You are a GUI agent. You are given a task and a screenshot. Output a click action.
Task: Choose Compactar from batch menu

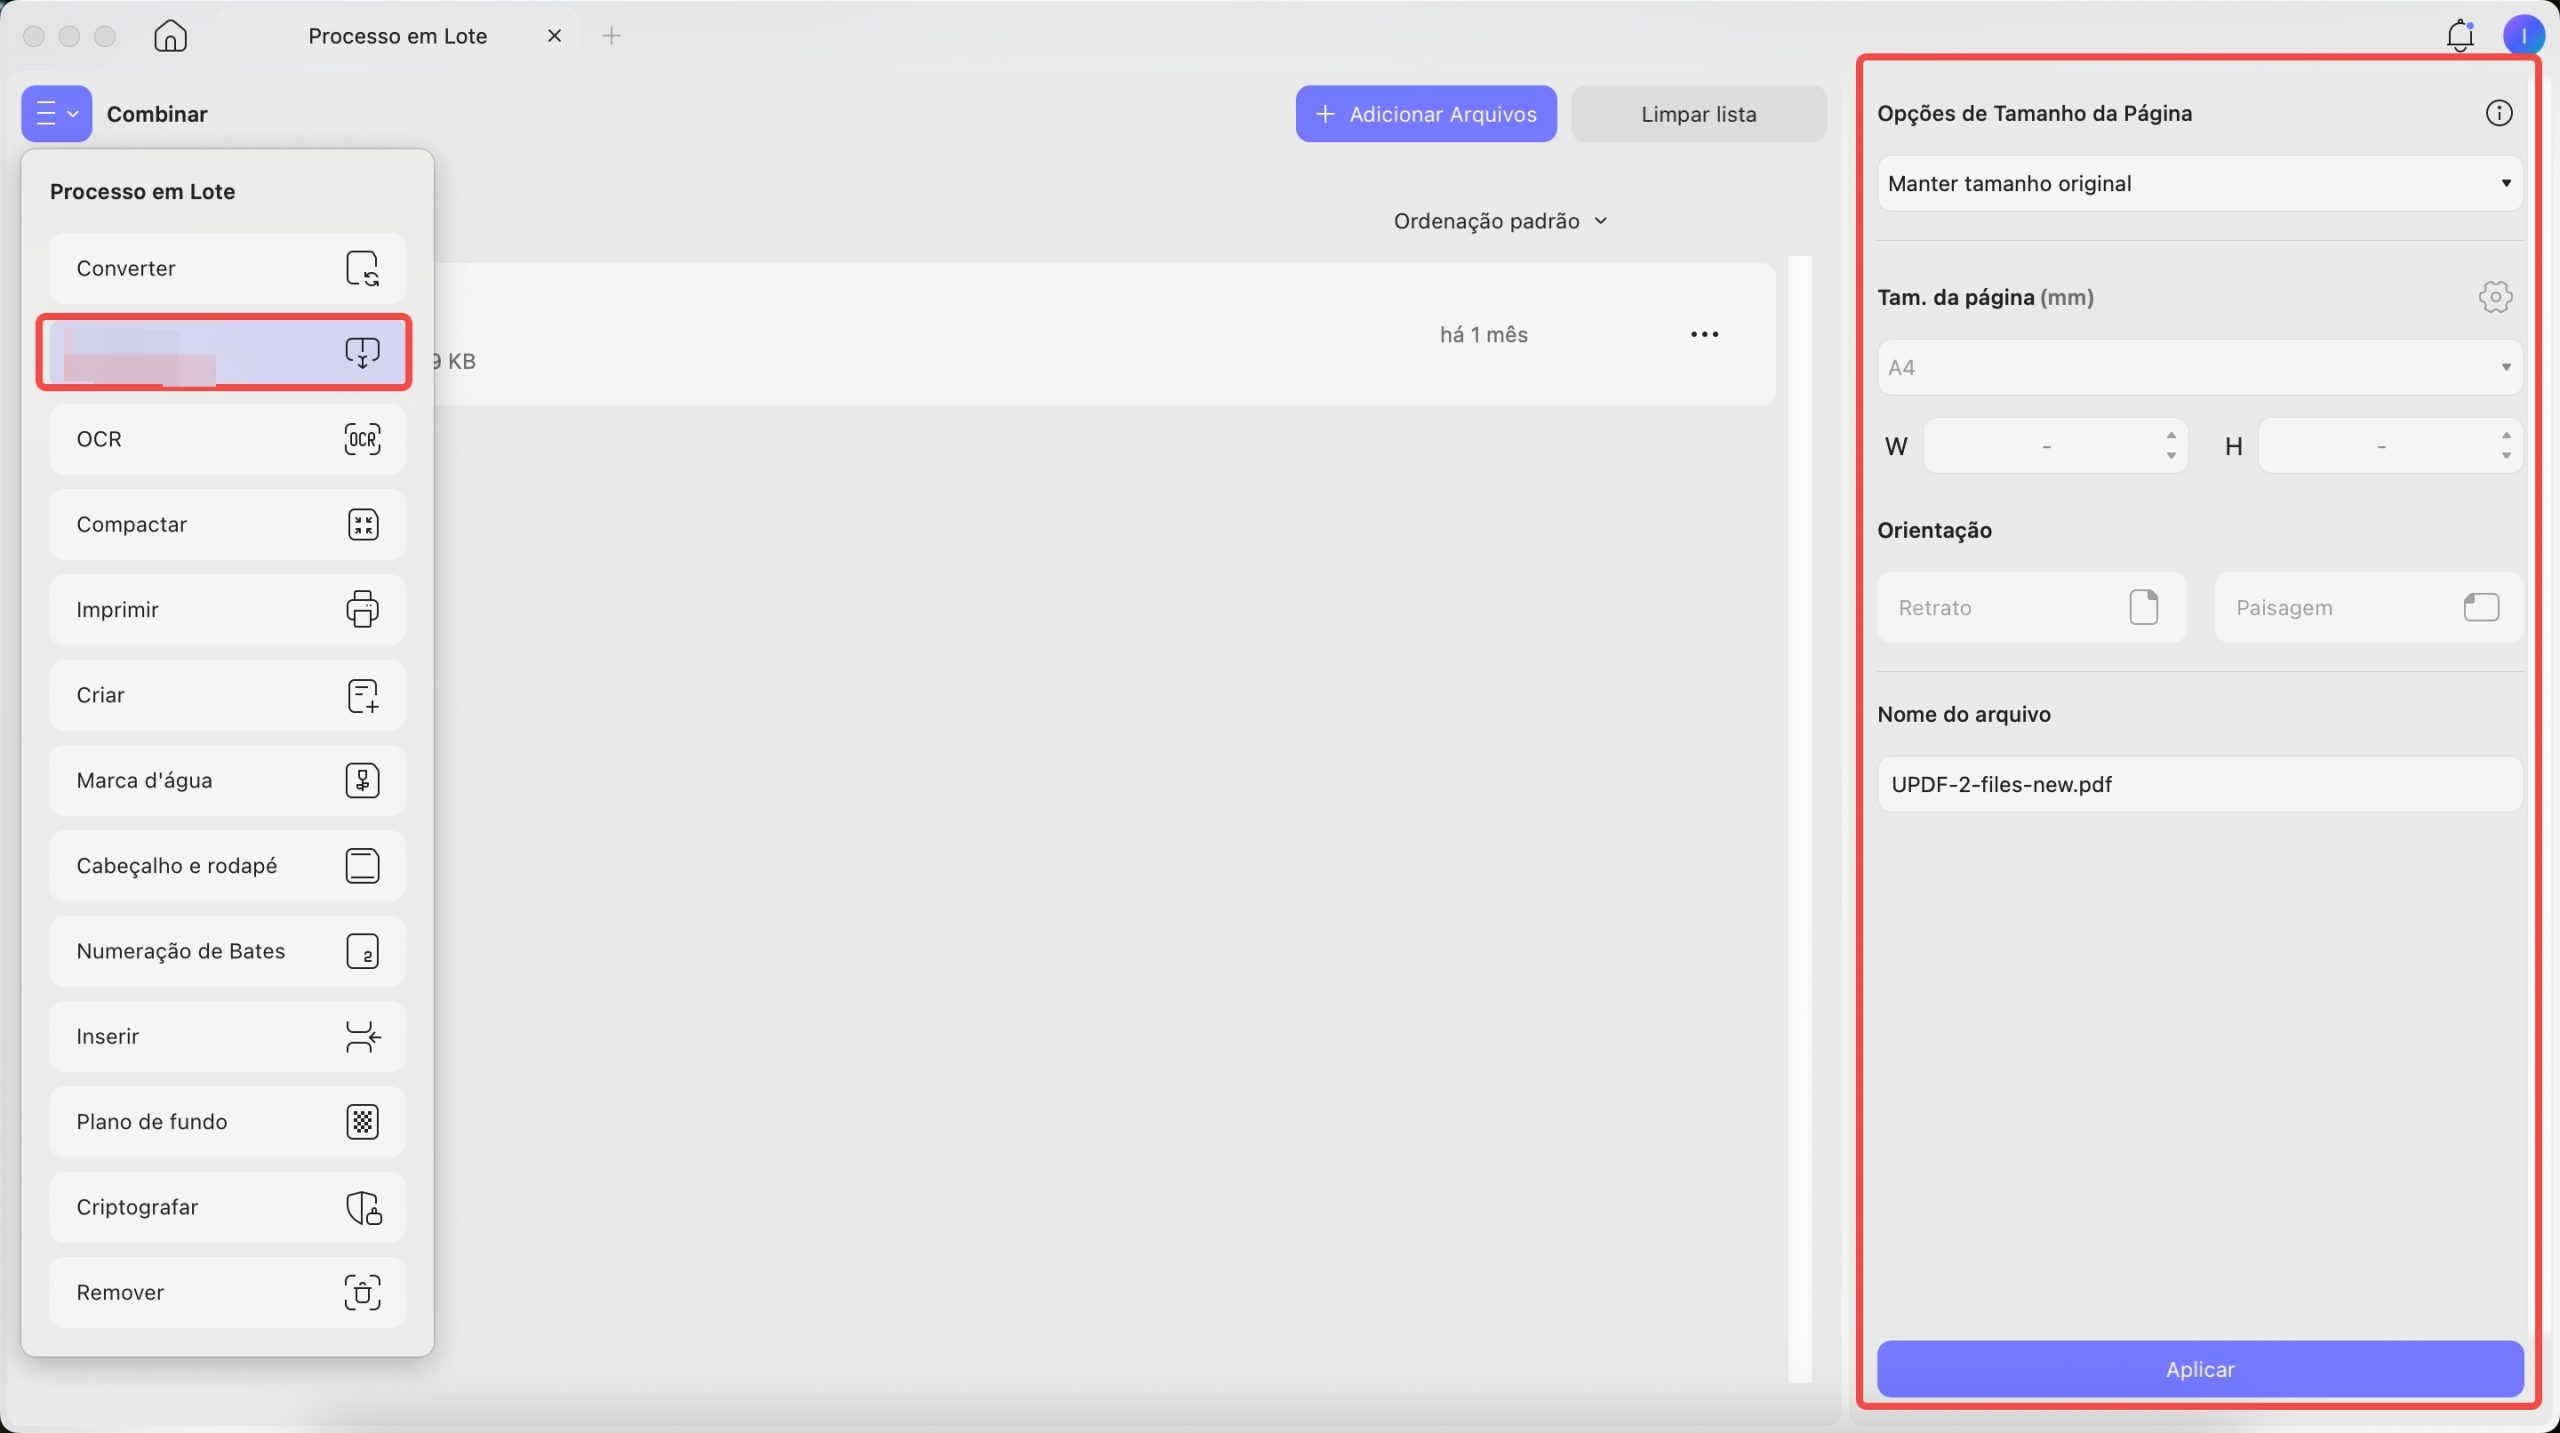pyautogui.click(x=227, y=524)
